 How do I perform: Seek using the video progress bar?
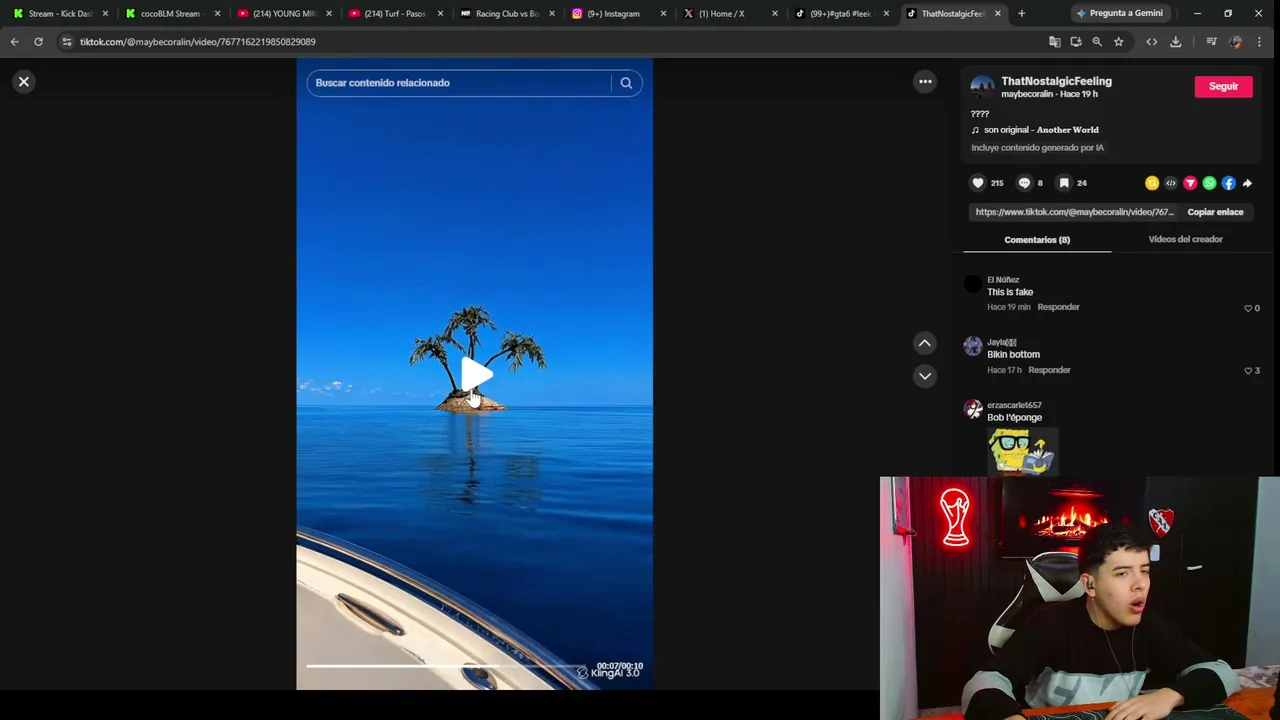pos(446,666)
